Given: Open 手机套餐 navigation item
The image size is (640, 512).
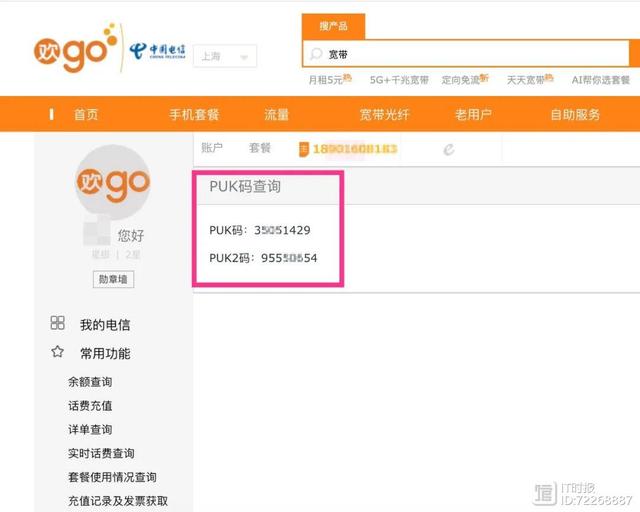Looking at the screenshot, I should tap(194, 114).
